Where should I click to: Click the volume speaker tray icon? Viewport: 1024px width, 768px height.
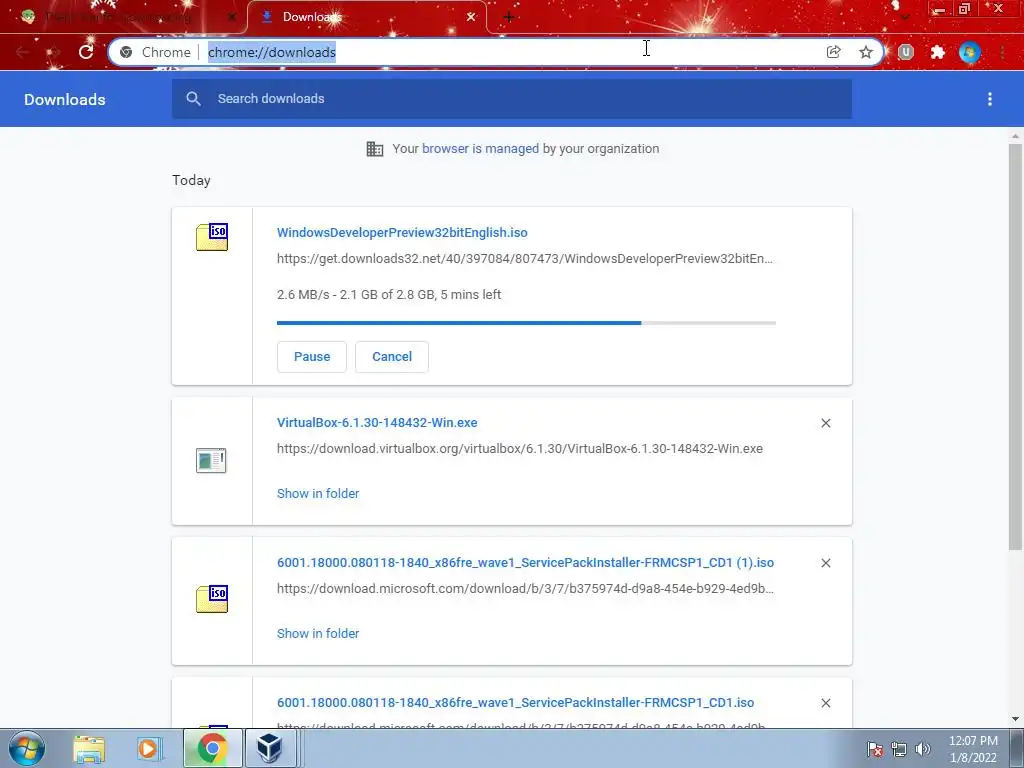[923, 749]
